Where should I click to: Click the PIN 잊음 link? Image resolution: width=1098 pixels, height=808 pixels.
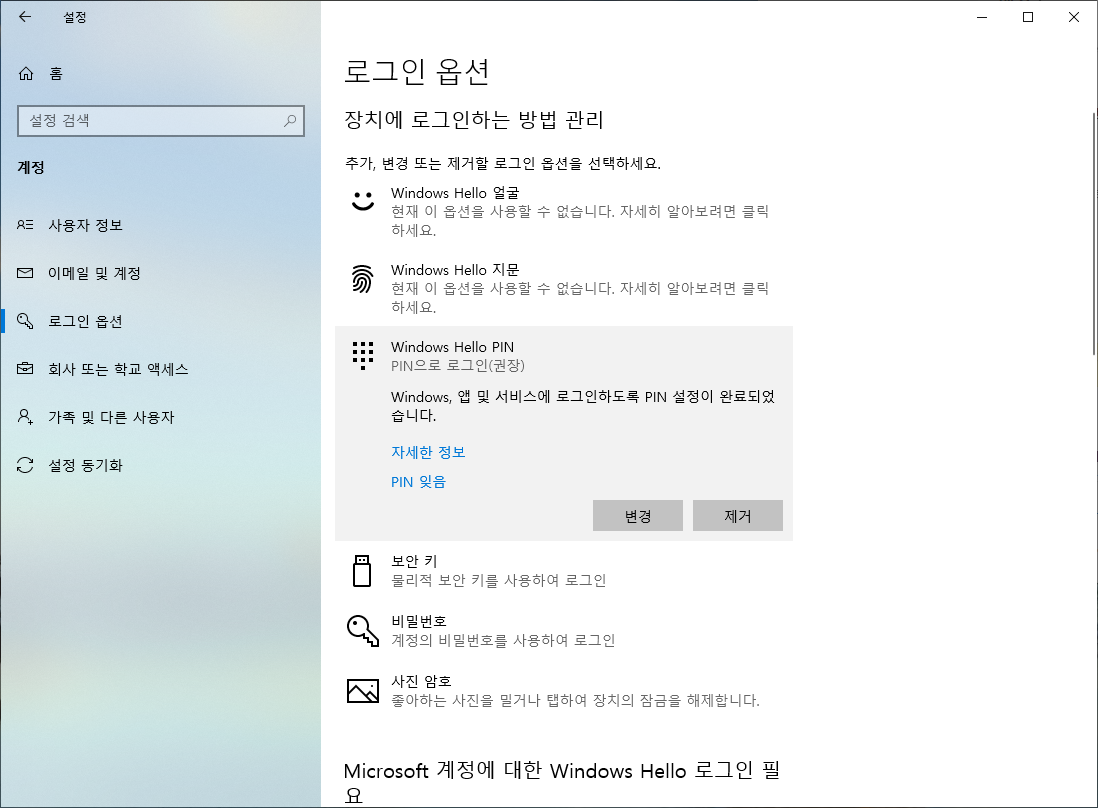(x=418, y=482)
